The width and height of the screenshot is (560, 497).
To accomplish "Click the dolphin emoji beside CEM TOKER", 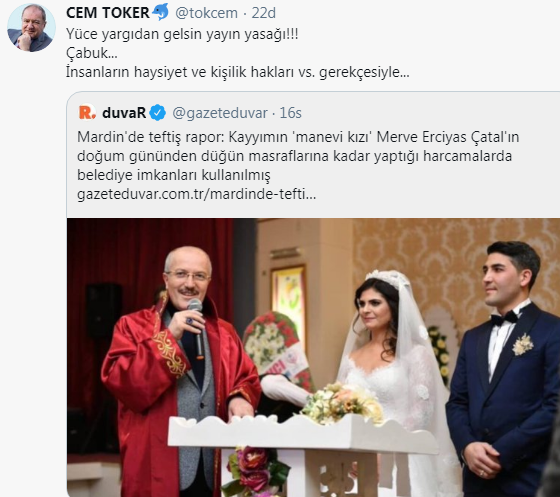I will coord(161,12).
